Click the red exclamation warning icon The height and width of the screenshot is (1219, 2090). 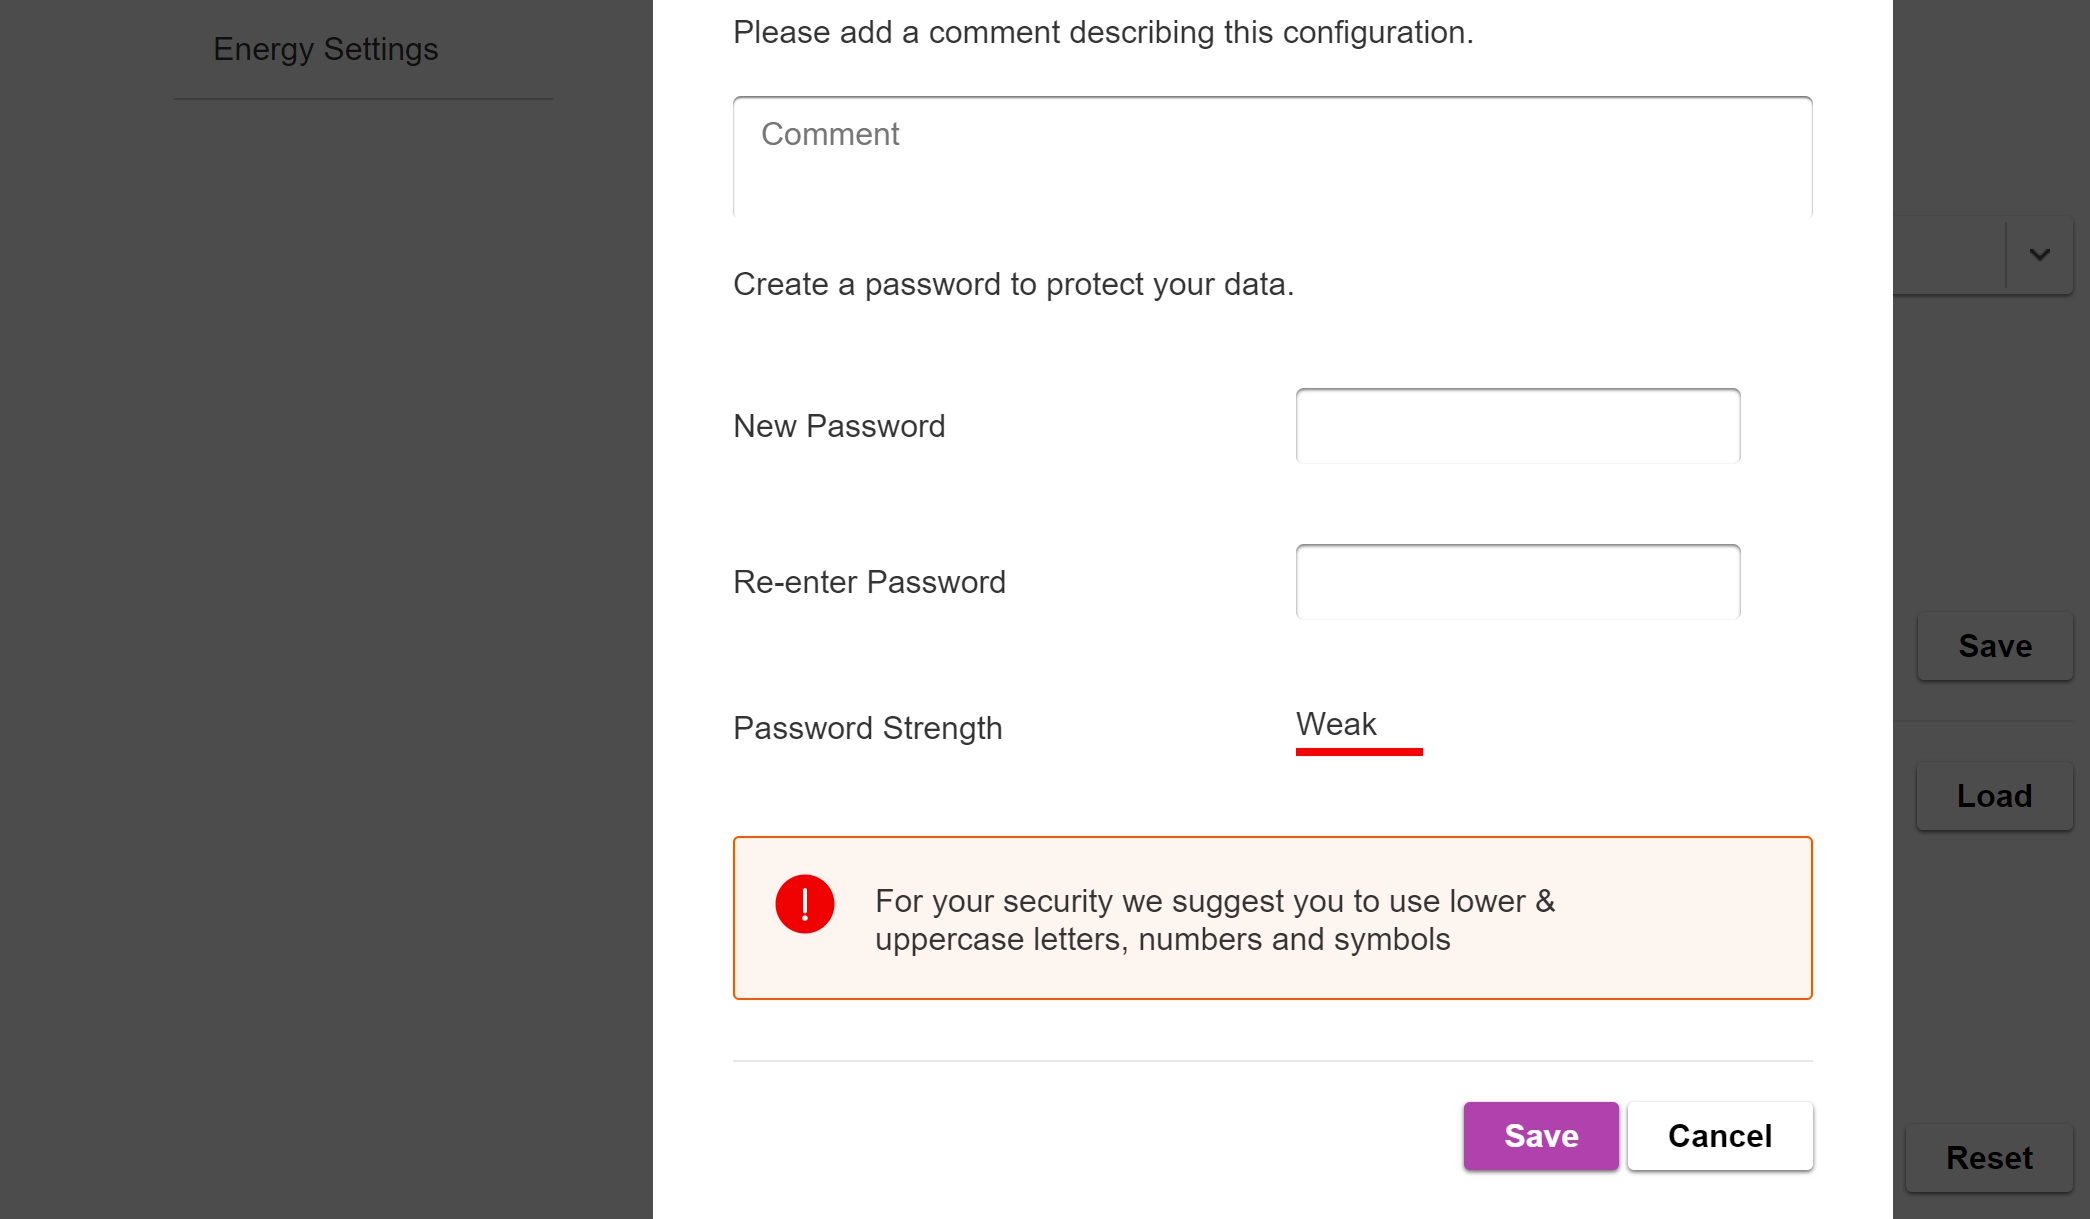tap(804, 904)
